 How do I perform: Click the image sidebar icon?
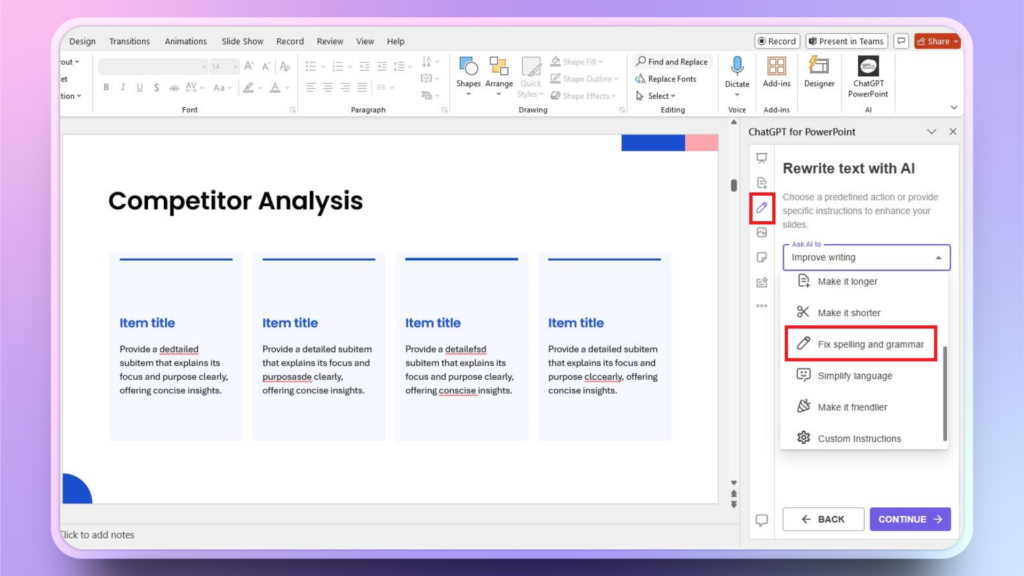761,232
